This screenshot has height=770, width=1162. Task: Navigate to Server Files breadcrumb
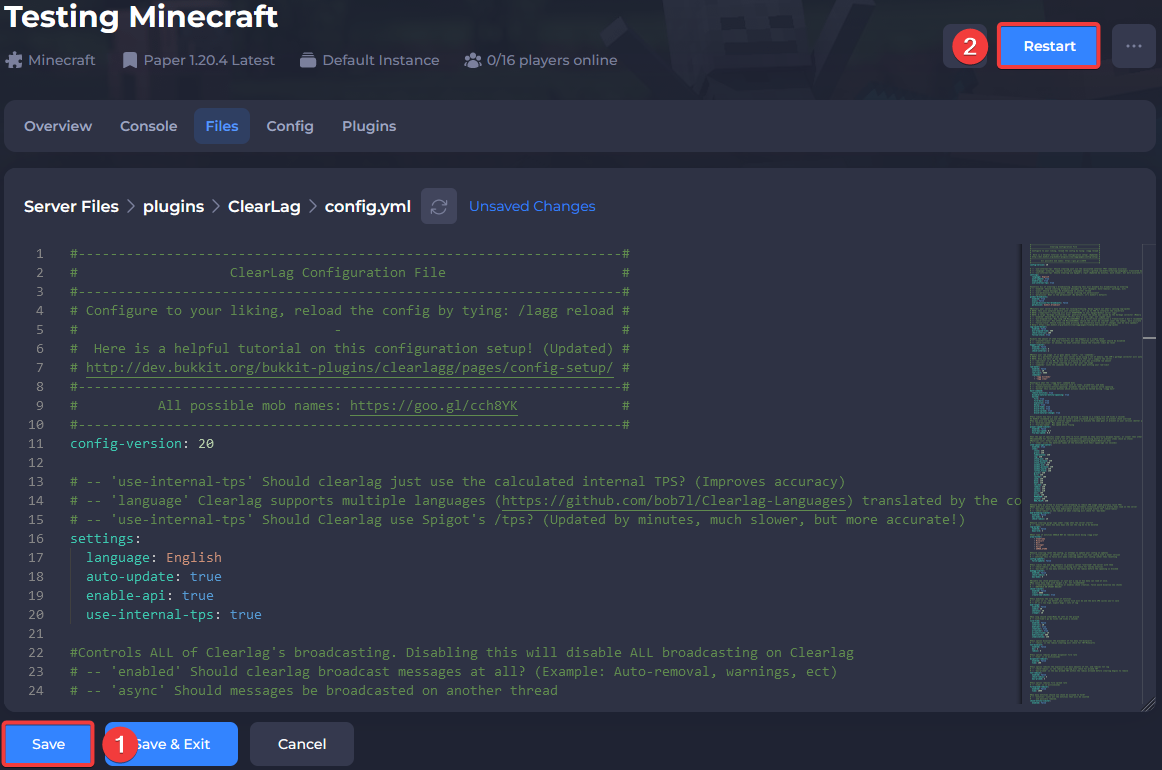(x=71, y=206)
